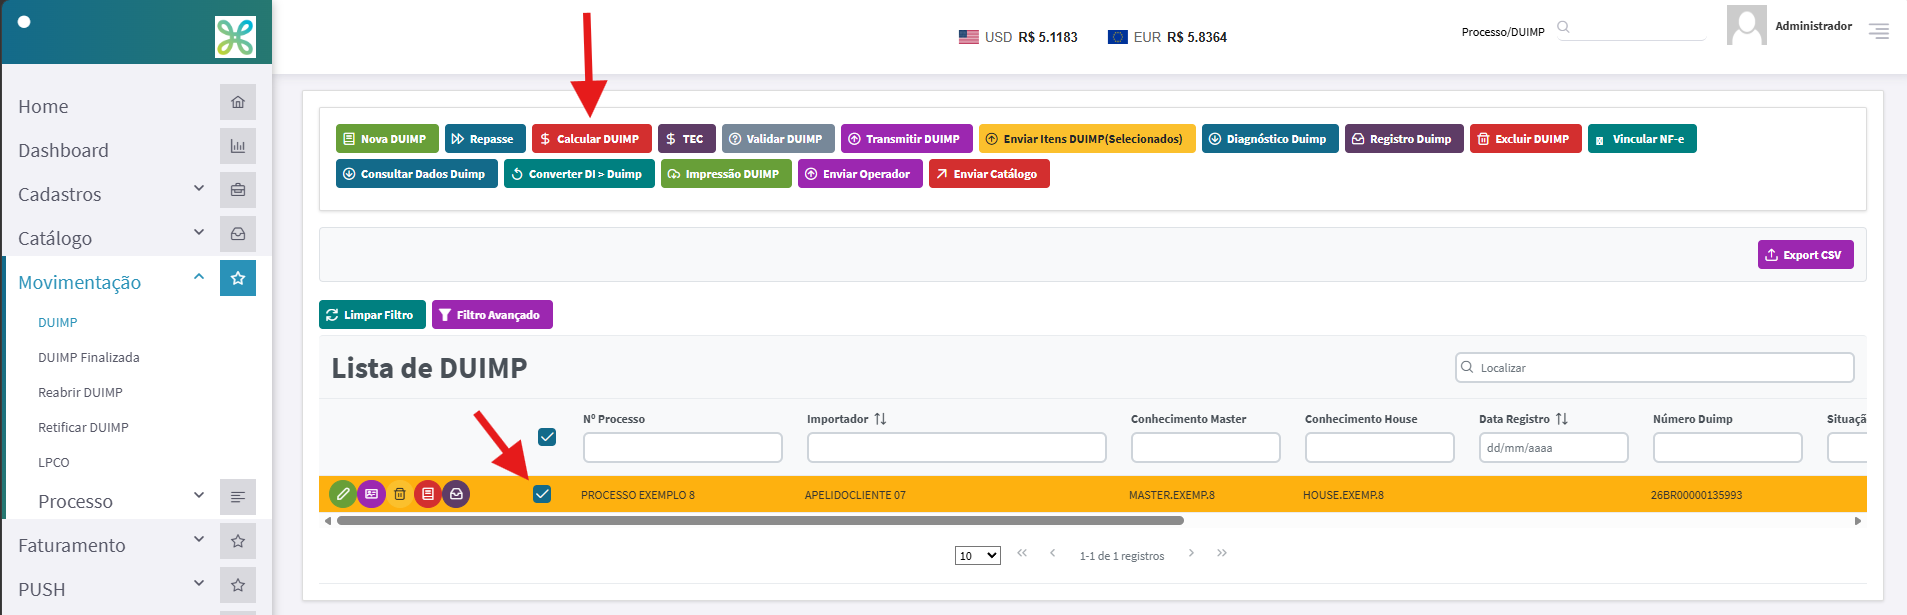1907x615 pixels.
Task: Open the hamburger menu beside Administrador
Action: pyautogui.click(x=1879, y=31)
